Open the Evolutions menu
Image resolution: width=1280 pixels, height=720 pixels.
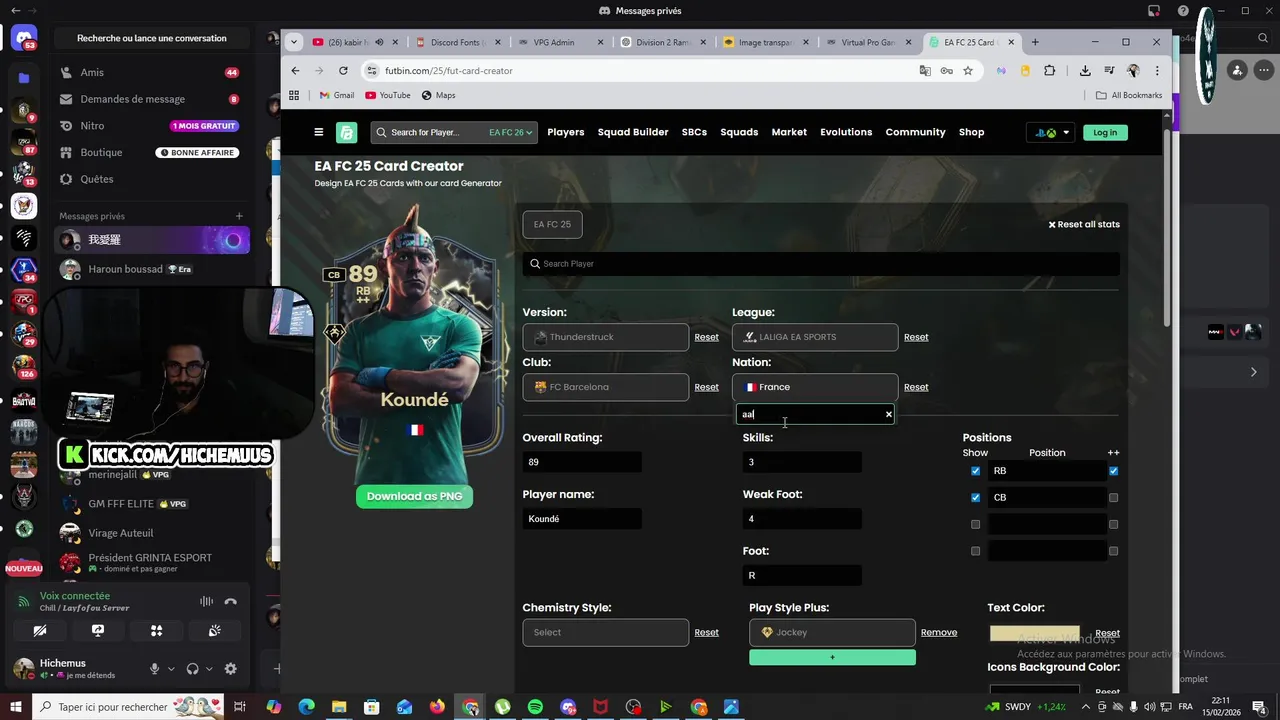pos(846,132)
